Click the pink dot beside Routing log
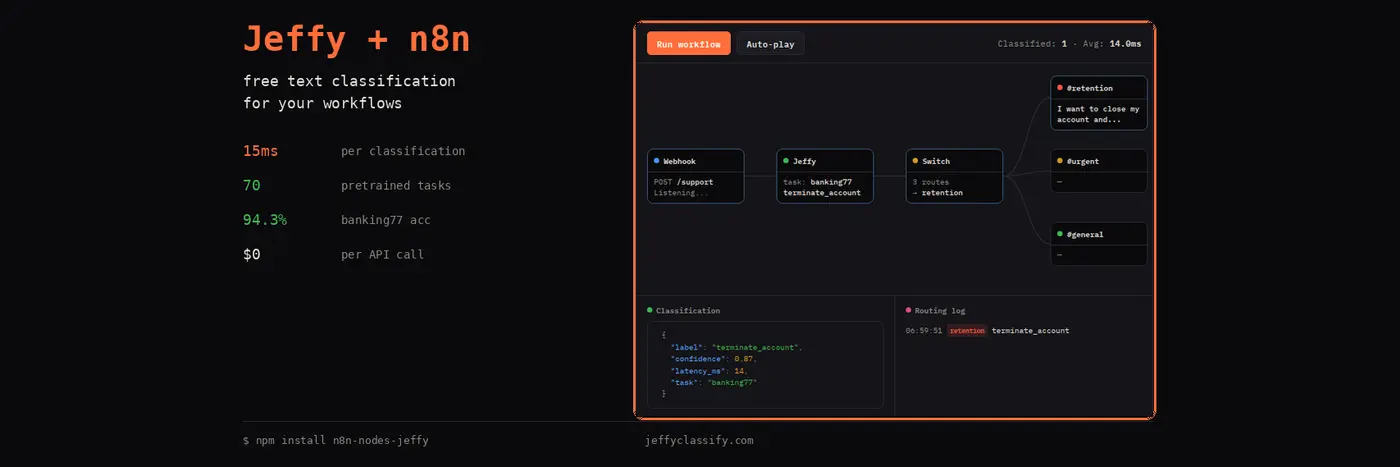This screenshot has height=467, width=1400. click(x=908, y=311)
